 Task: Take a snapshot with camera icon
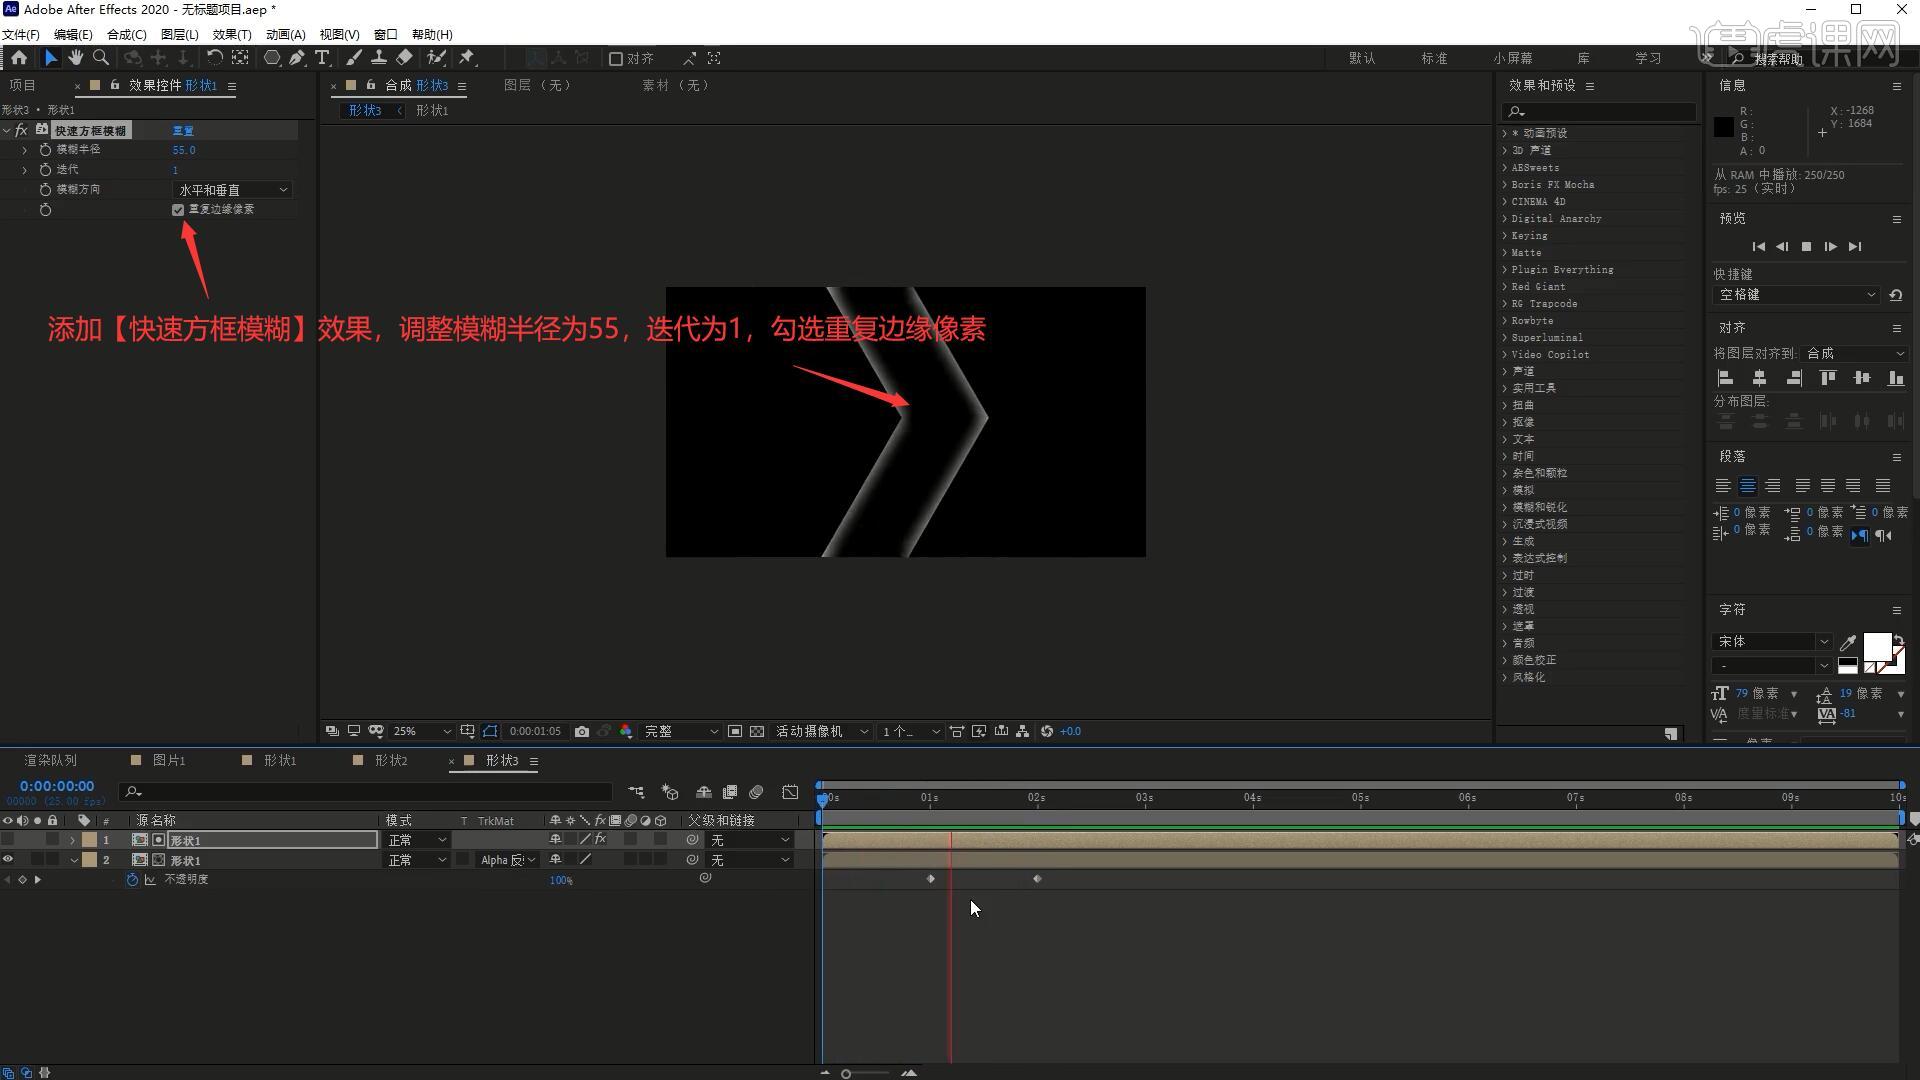coord(582,731)
